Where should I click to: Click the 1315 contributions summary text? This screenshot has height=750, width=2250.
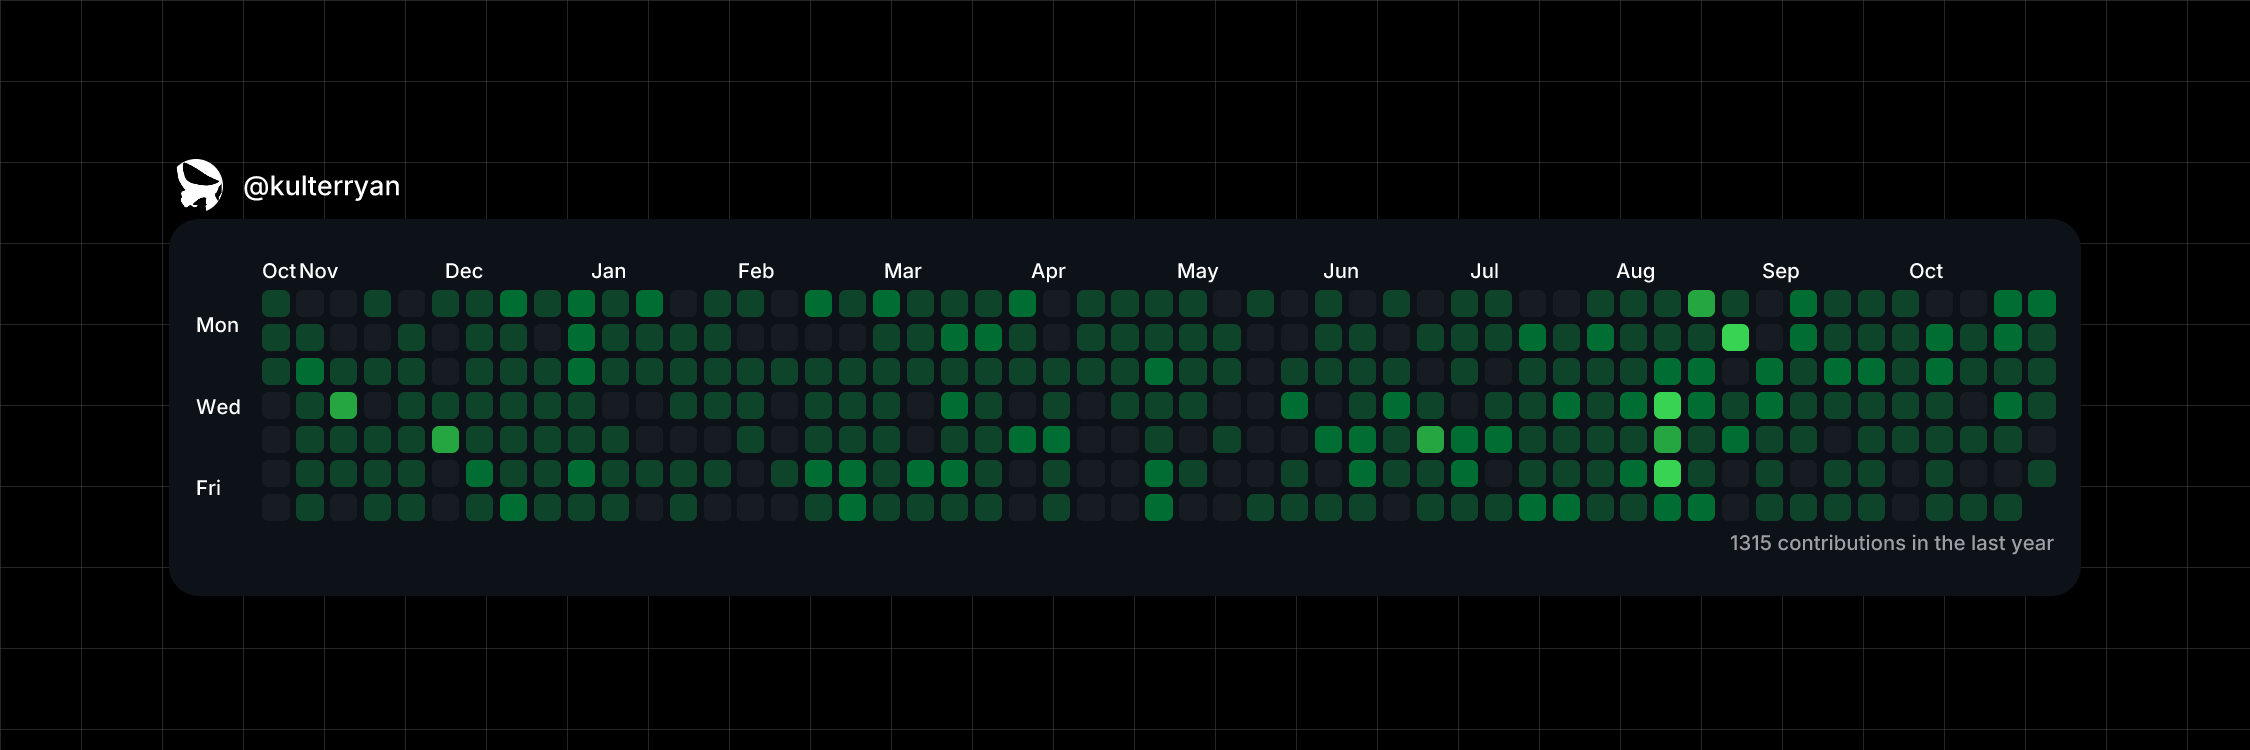[1891, 543]
